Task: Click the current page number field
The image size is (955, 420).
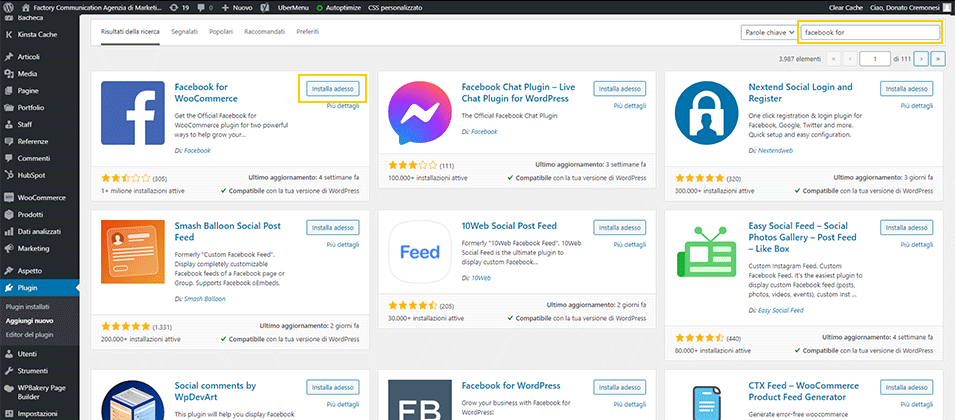Action: (x=875, y=59)
